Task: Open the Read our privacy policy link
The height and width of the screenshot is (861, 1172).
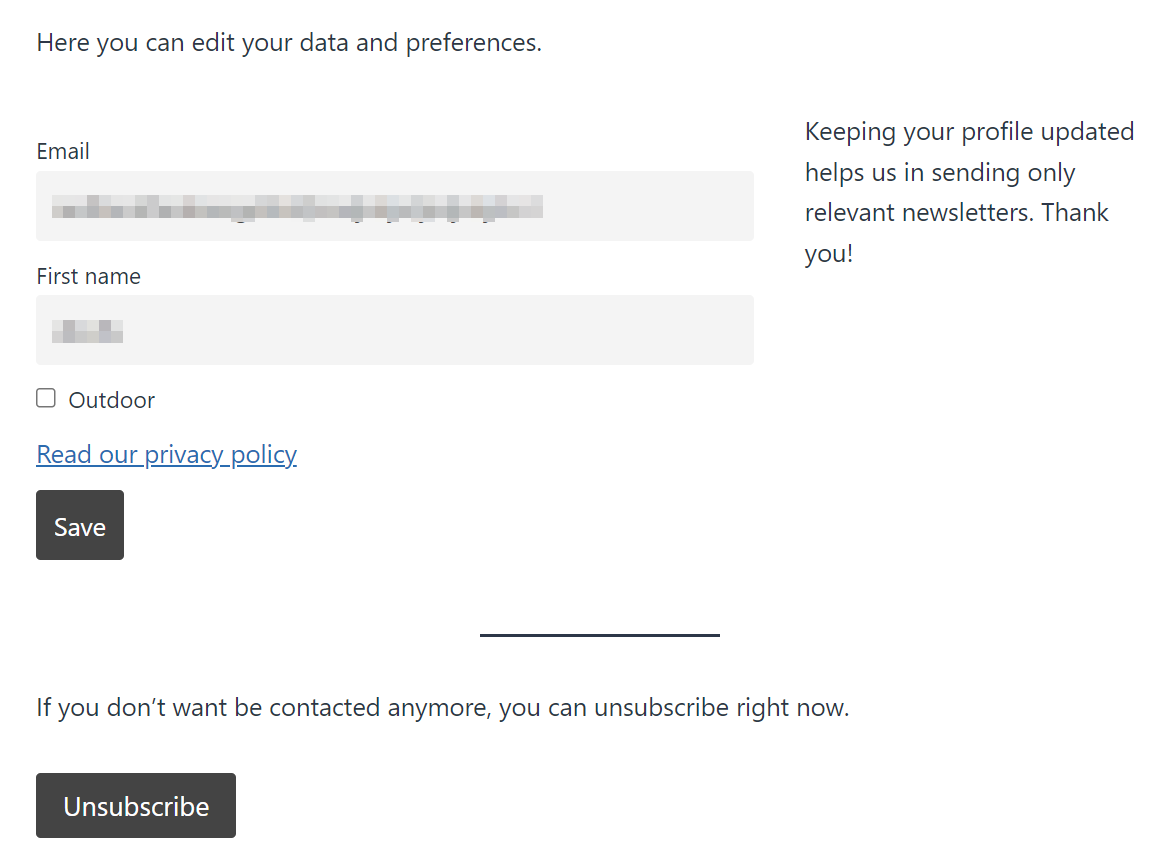Action: (166, 455)
